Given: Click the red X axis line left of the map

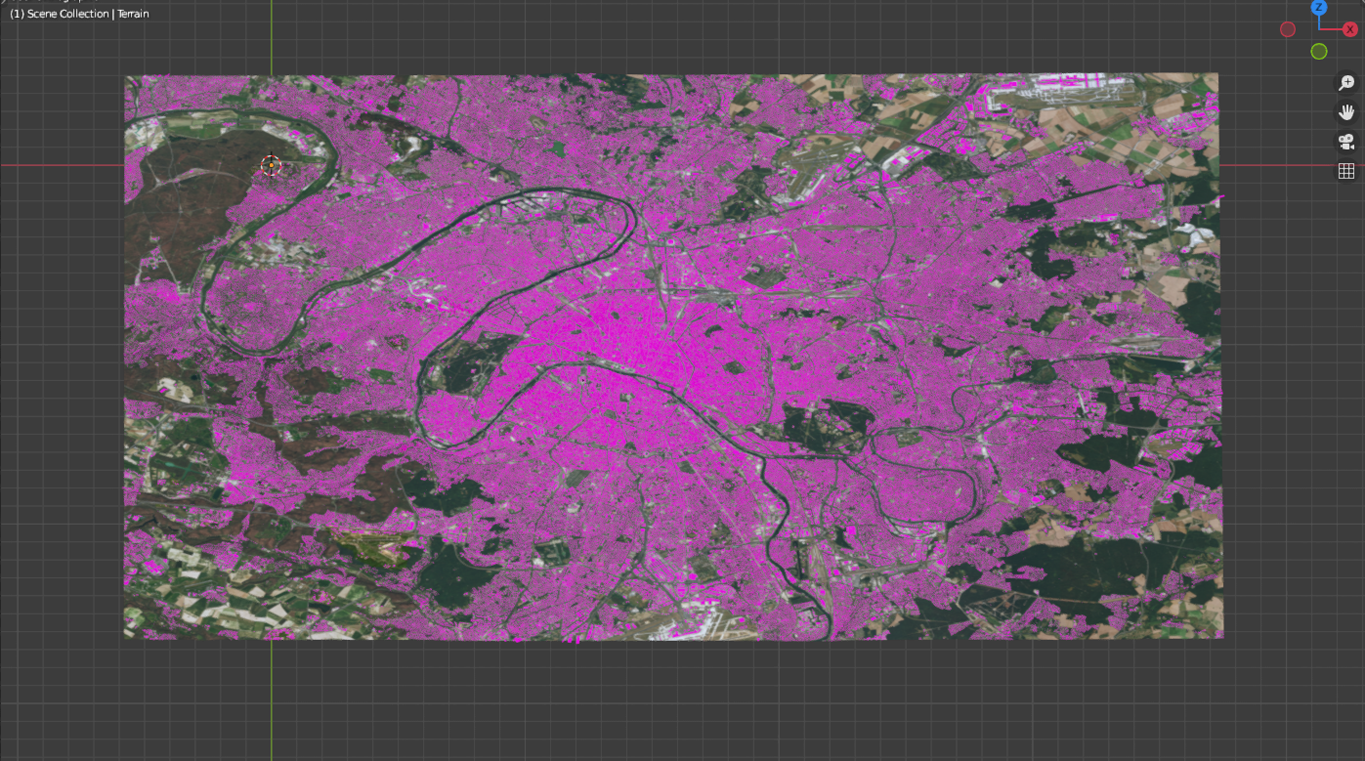Looking at the screenshot, I should pyautogui.click(x=60, y=165).
